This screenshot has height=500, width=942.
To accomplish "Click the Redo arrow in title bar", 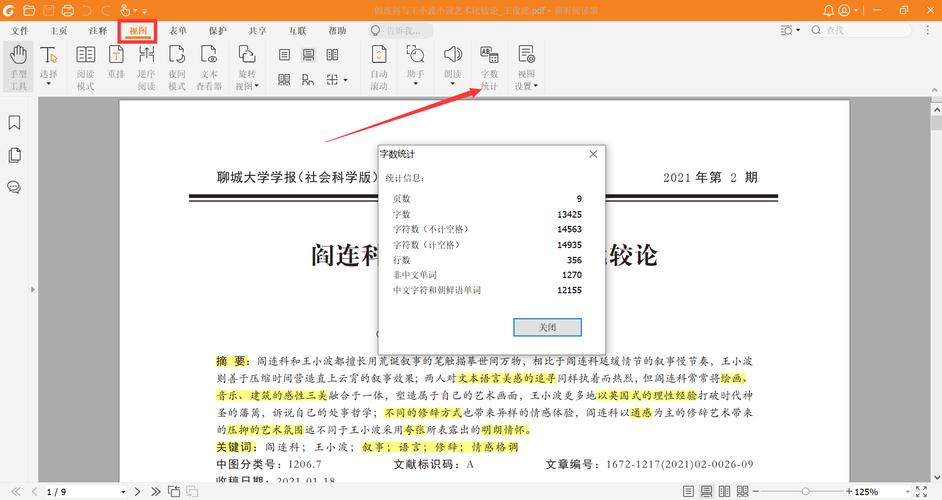I will point(106,10).
